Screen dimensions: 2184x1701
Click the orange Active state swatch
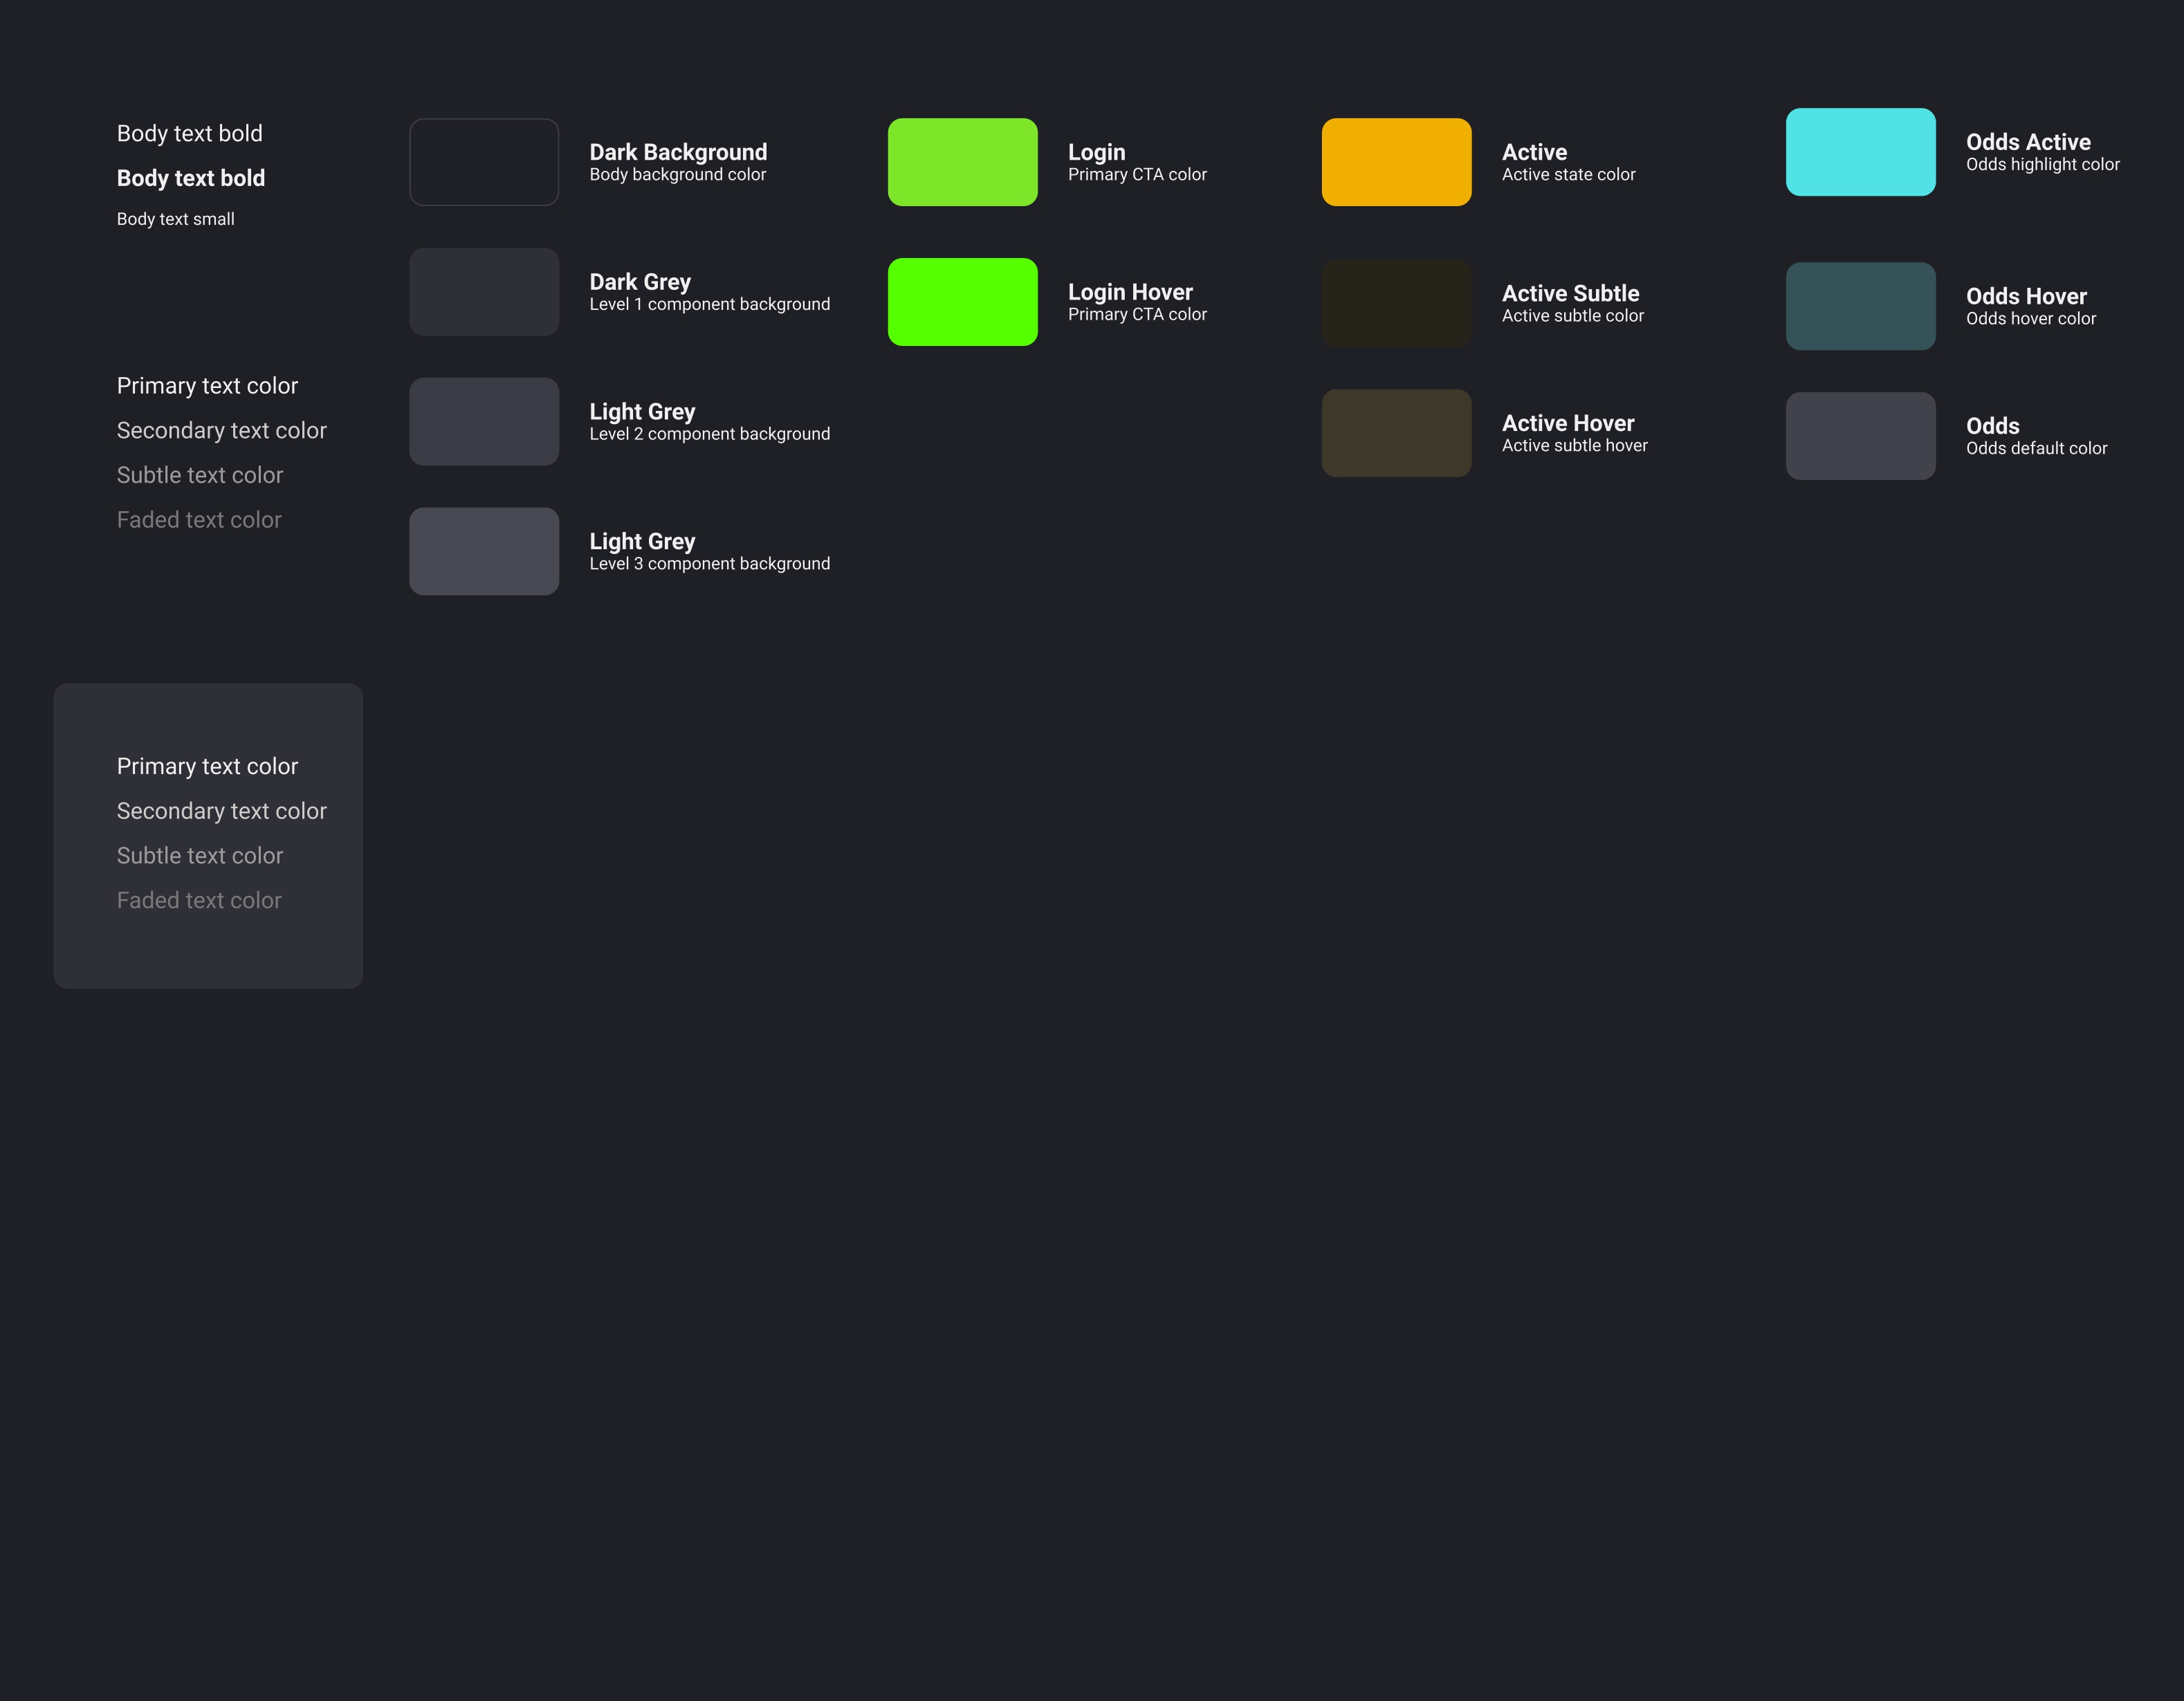click(x=1396, y=162)
